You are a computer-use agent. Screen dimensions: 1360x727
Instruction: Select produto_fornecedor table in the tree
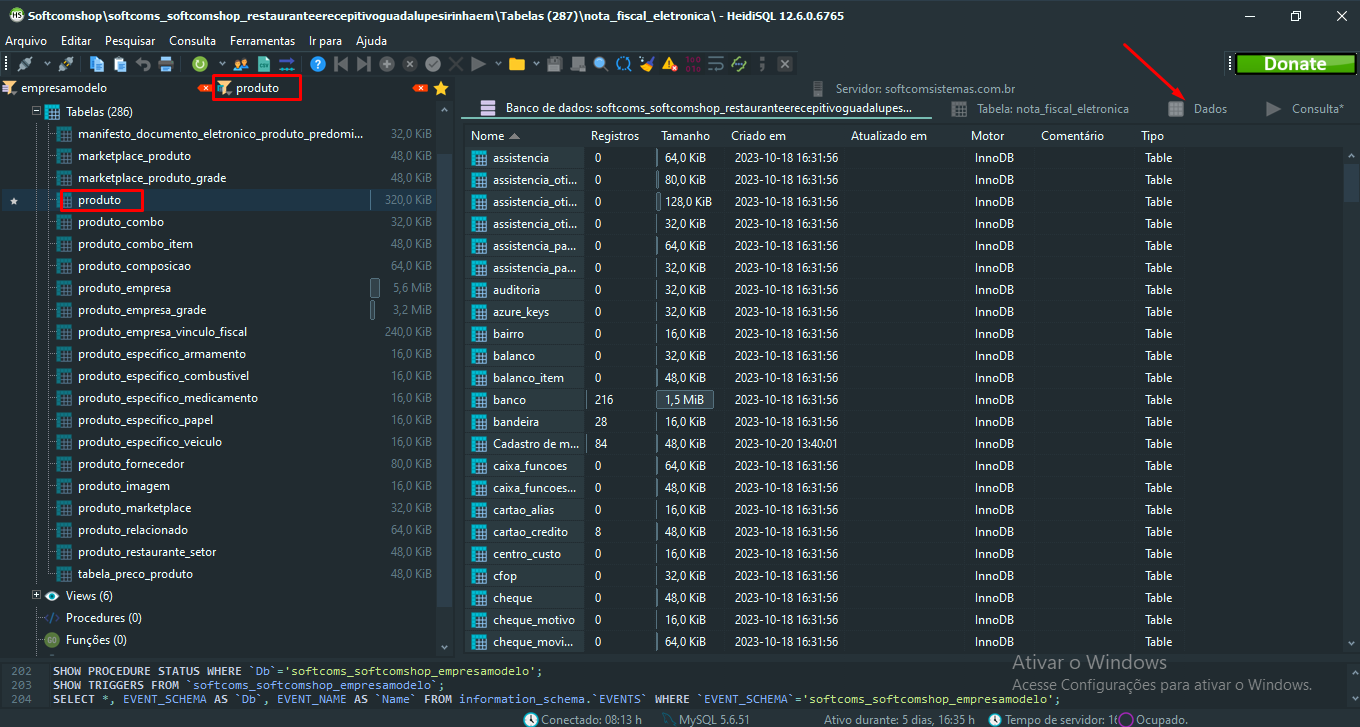point(131,464)
